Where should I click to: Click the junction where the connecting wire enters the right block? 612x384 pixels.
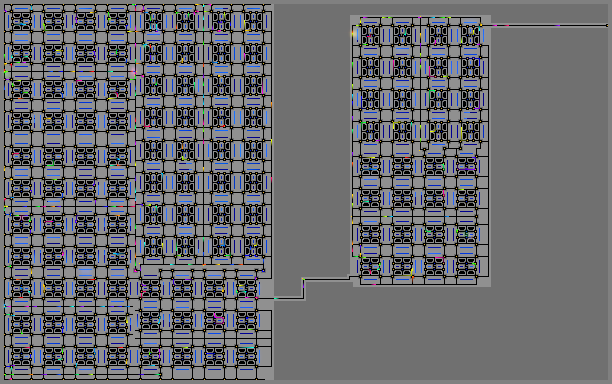click(350, 277)
